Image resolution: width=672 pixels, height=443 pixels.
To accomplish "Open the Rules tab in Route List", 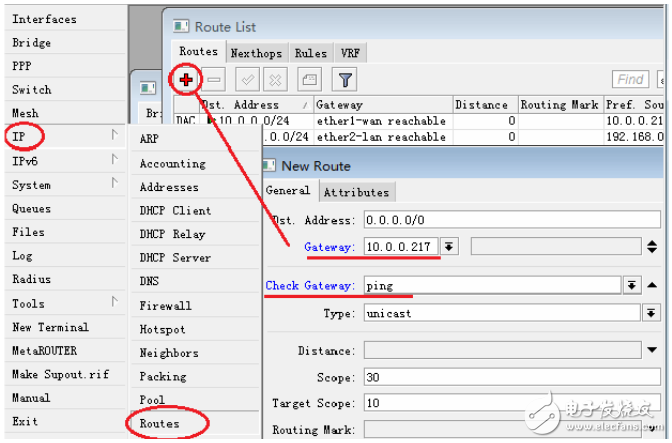I will [x=310, y=53].
